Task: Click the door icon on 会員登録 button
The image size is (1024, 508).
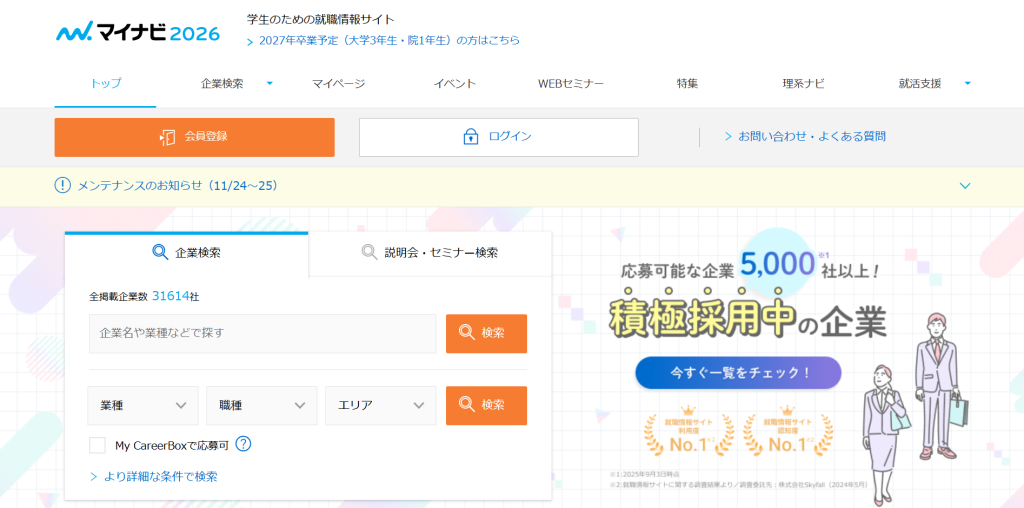Action: coord(167,137)
